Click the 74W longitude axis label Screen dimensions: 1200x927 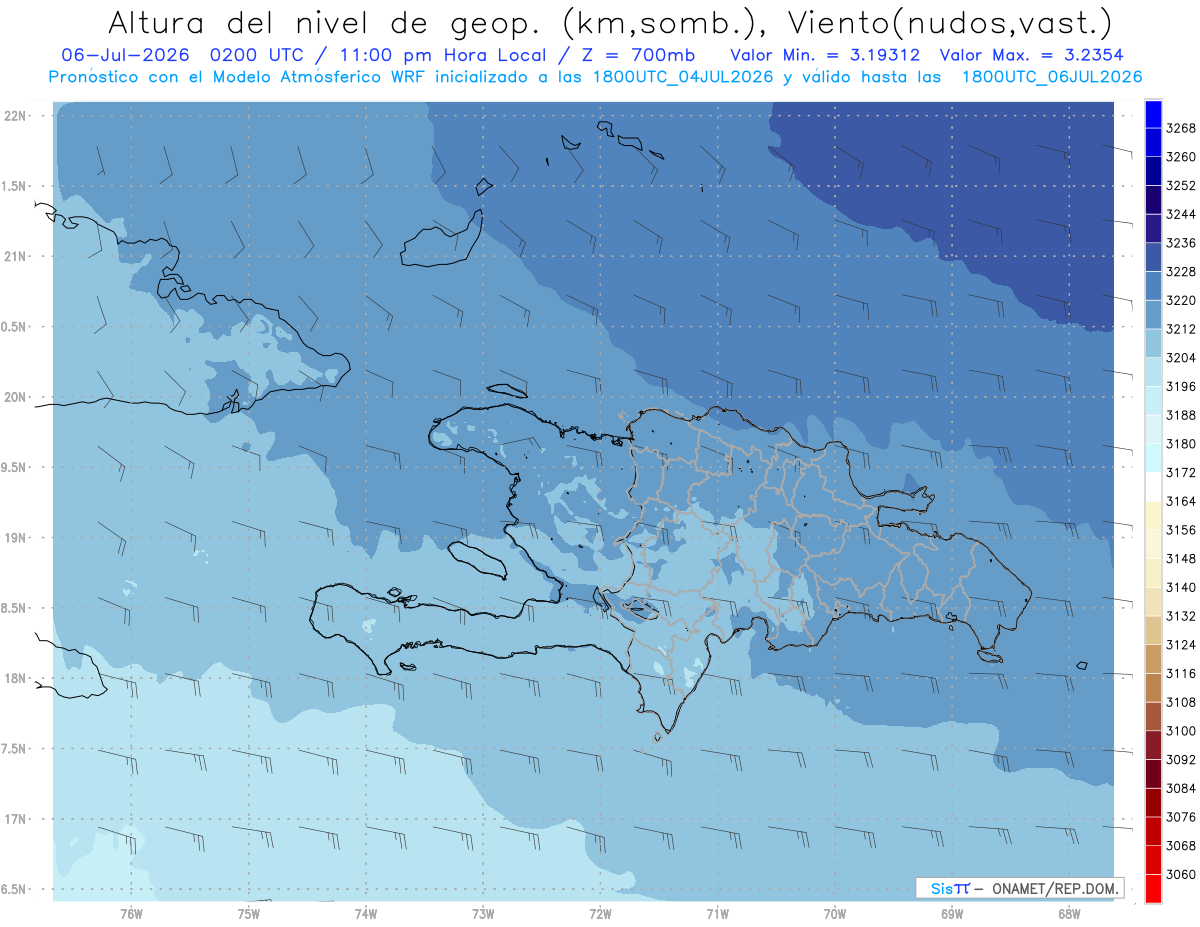(x=366, y=912)
